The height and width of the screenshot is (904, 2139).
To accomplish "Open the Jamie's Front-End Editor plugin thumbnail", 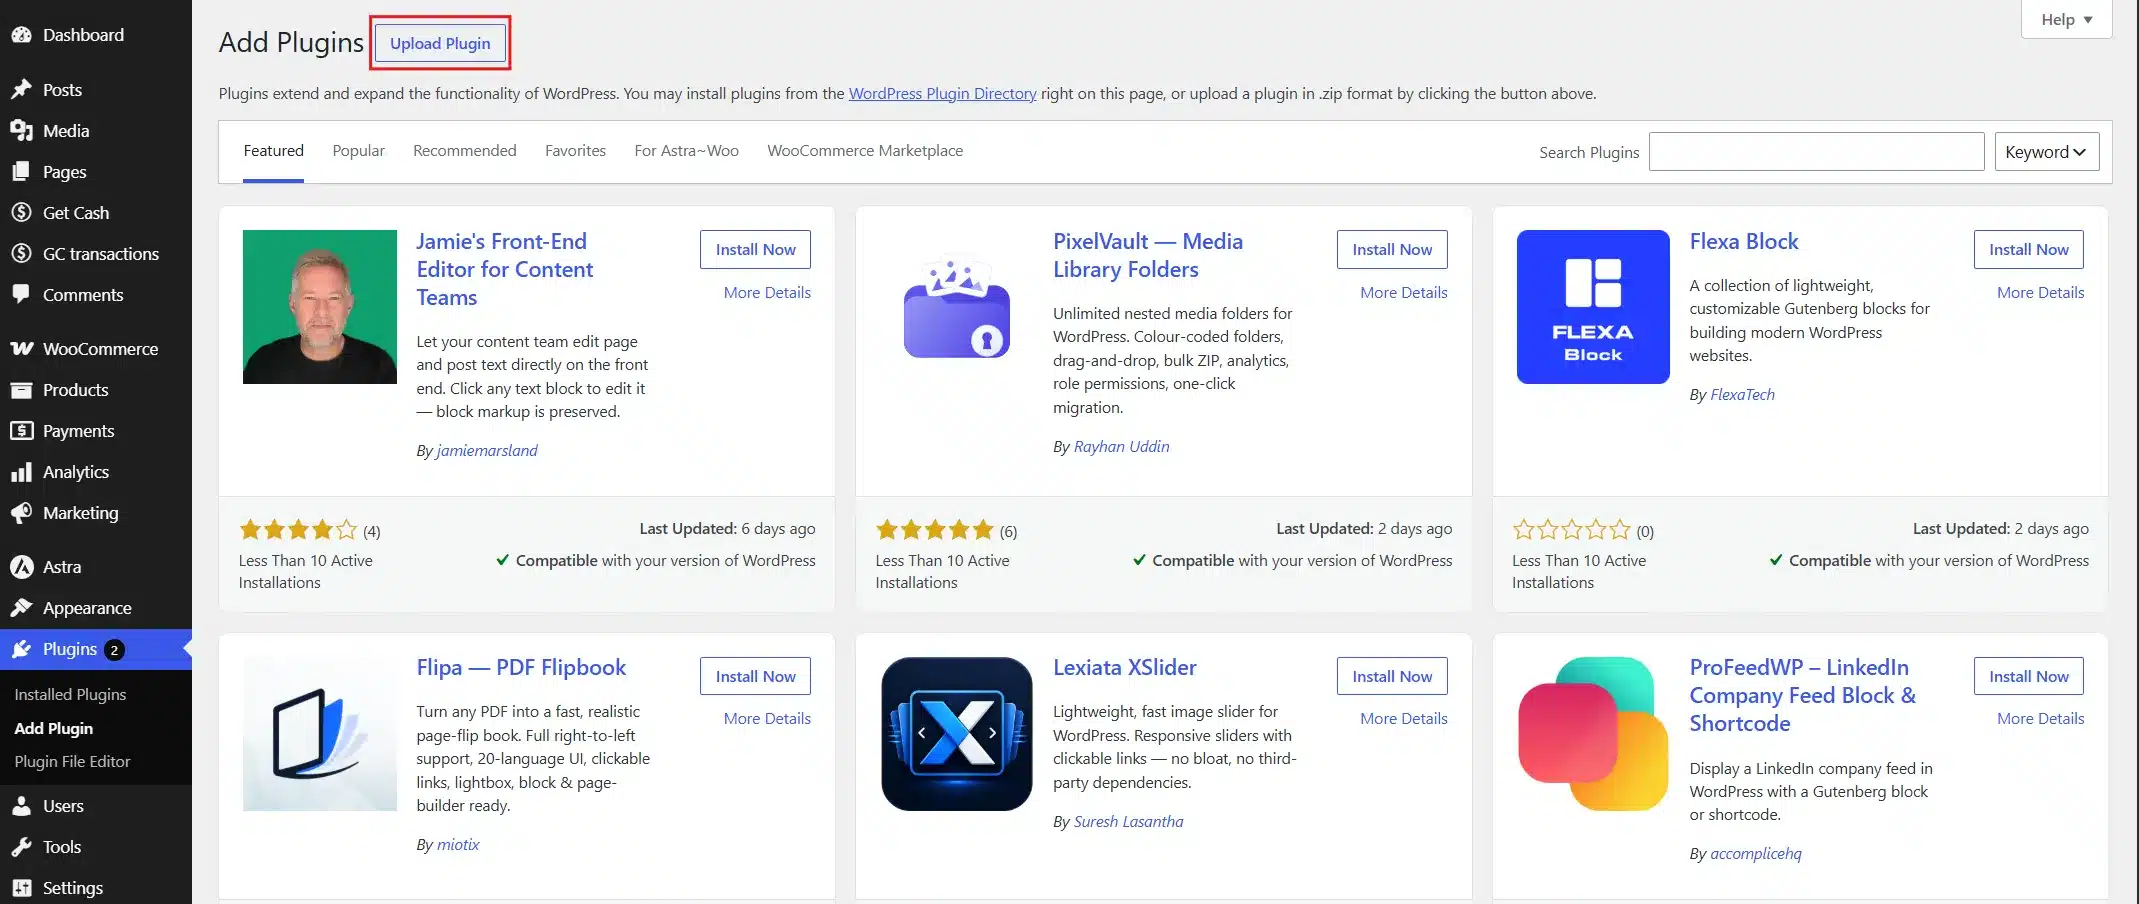I will [320, 307].
